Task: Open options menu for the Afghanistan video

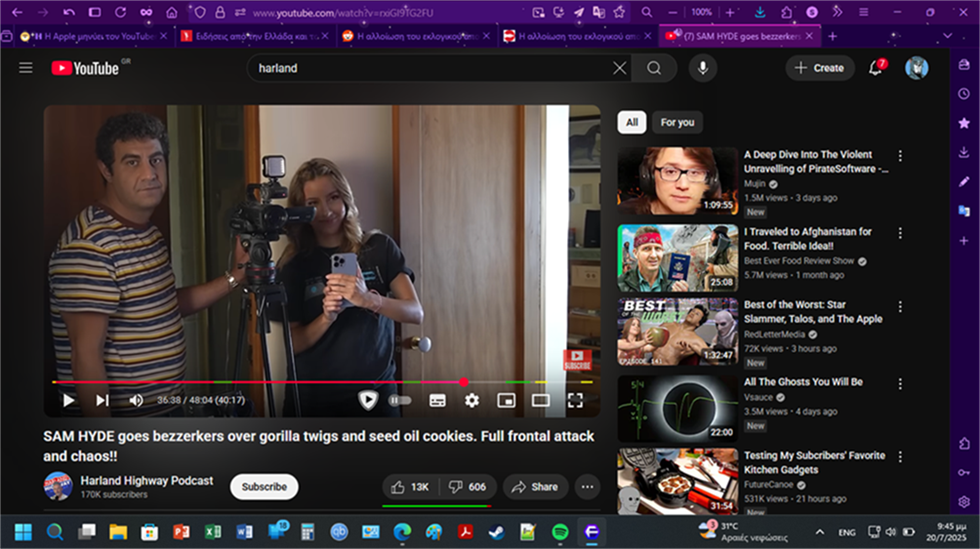Action: (x=900, y=233)
